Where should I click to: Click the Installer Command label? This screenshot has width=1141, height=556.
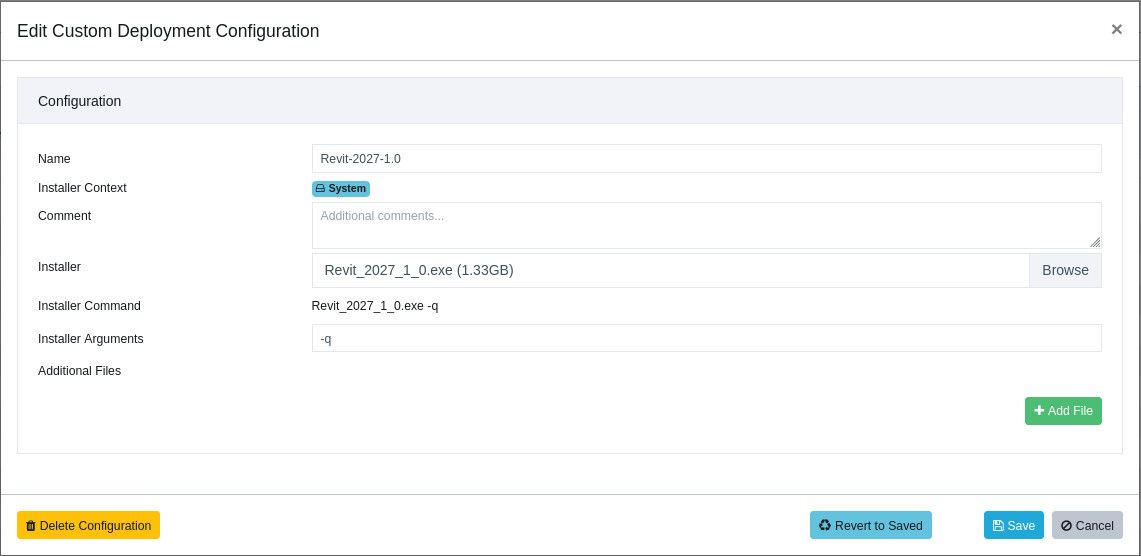click(90, 306)
